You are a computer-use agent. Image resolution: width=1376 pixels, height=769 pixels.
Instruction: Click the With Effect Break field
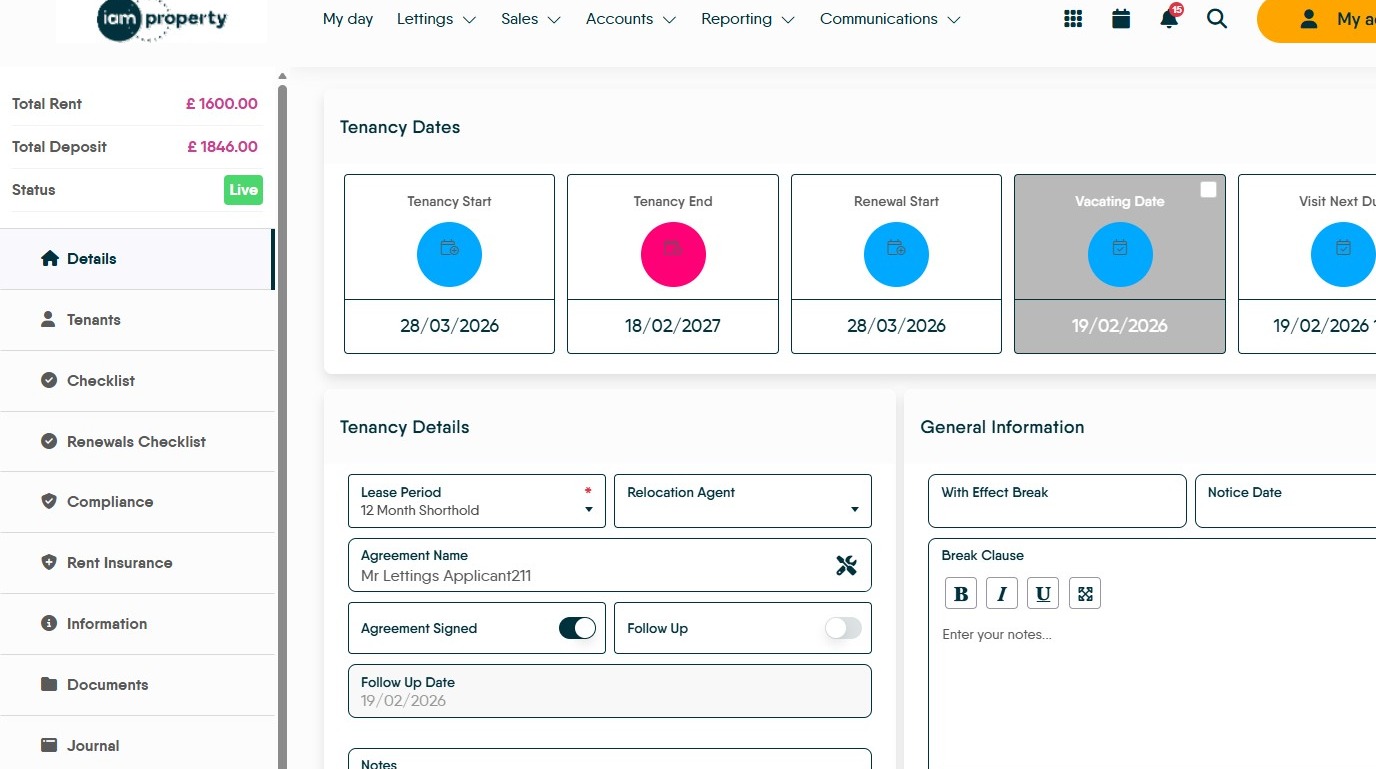coord(1057,501)
